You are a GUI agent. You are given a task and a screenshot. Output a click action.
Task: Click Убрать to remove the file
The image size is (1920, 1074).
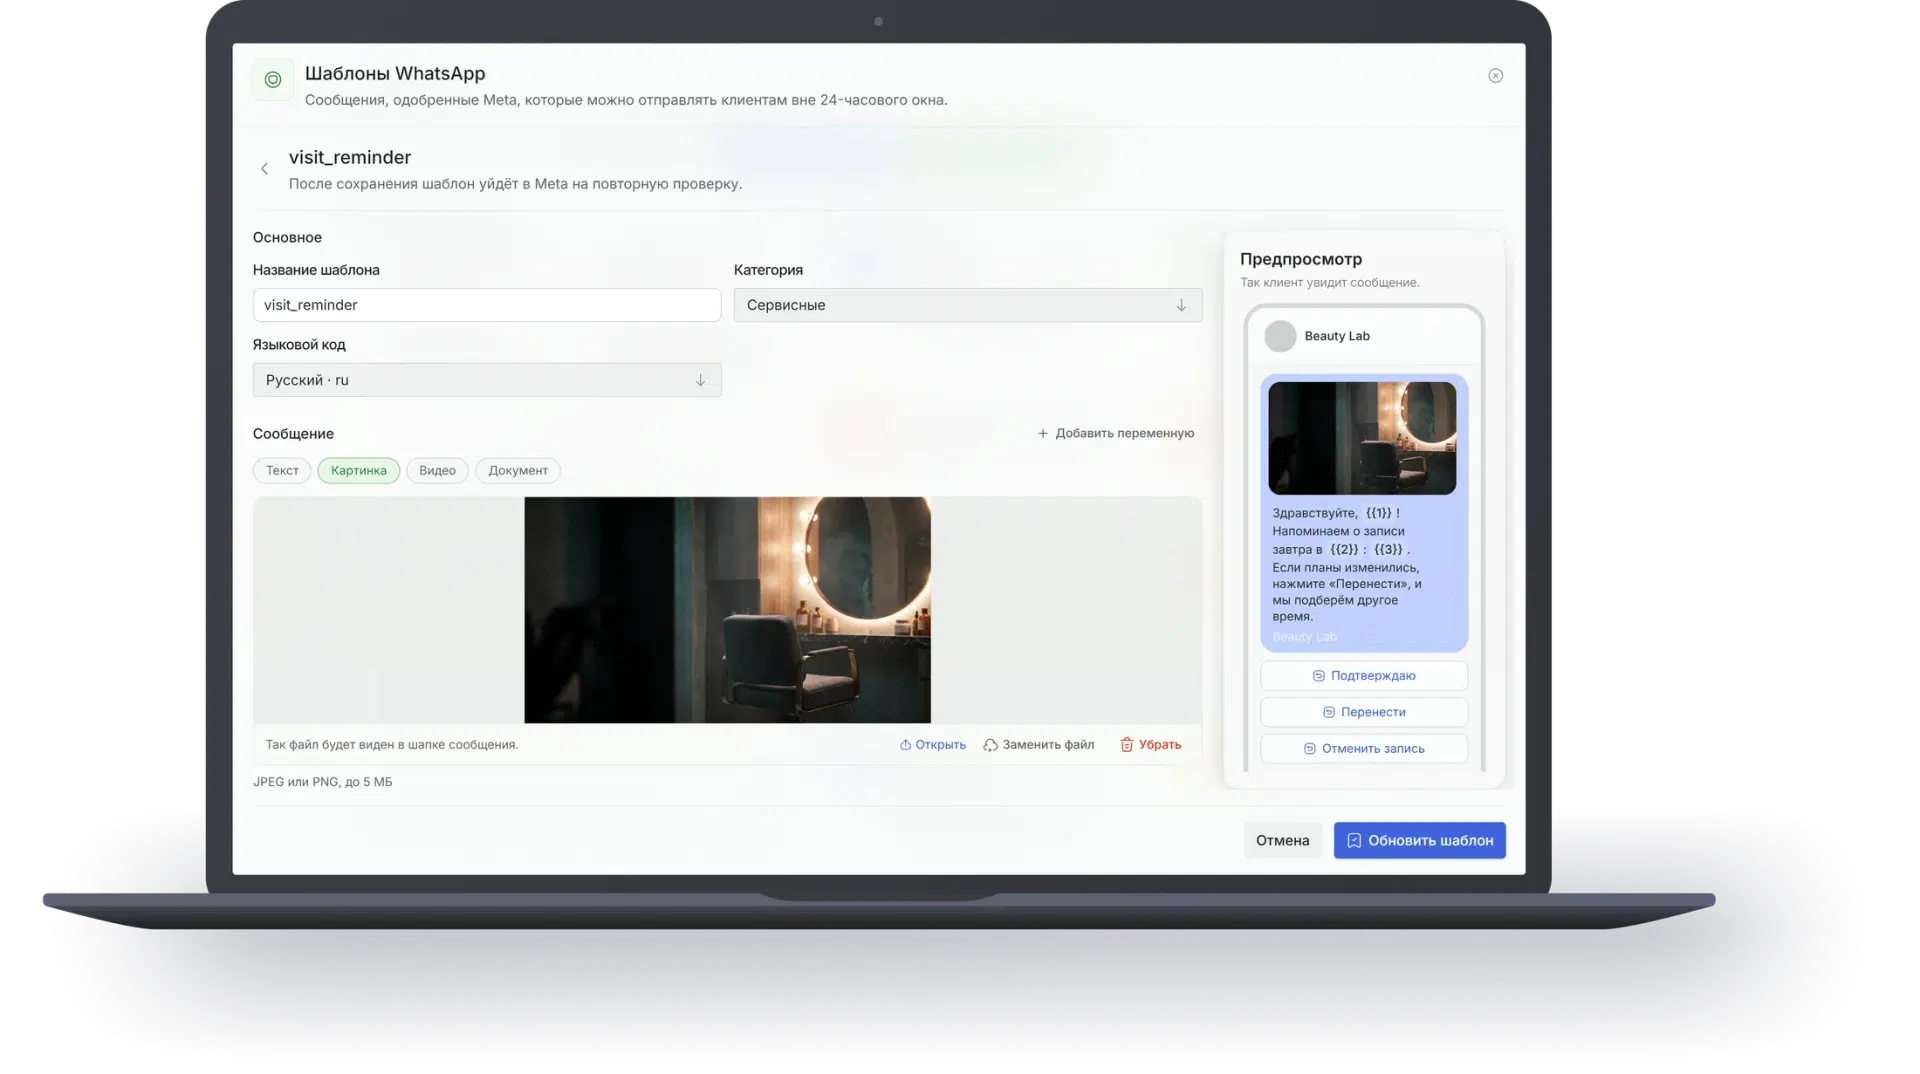click(1150, 745)
